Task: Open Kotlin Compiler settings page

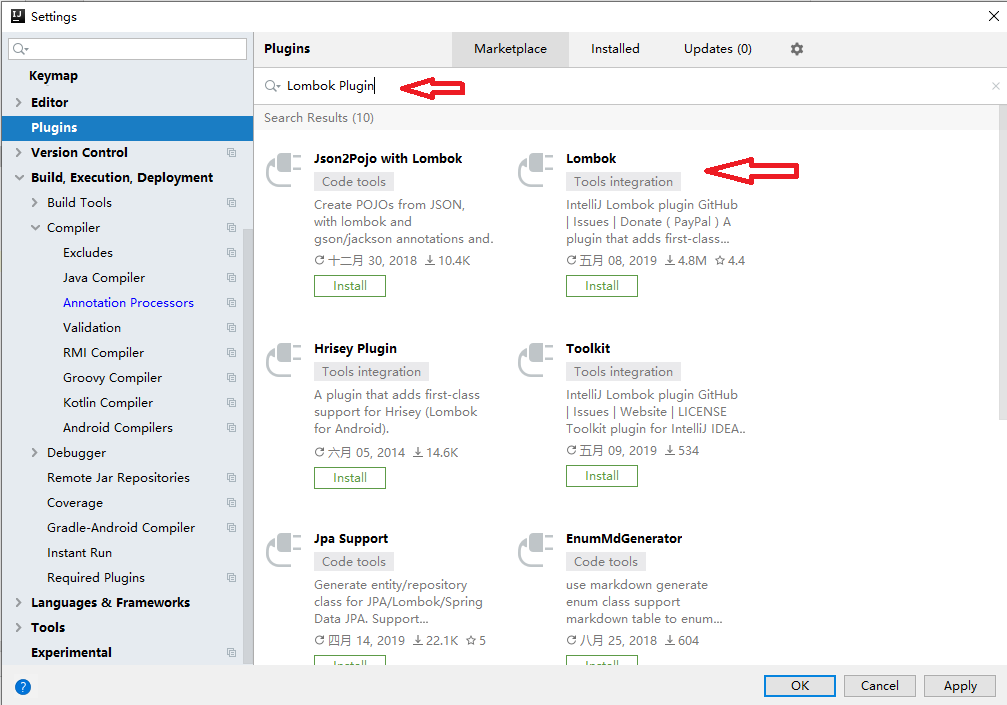Action: [x=108, y=403]
